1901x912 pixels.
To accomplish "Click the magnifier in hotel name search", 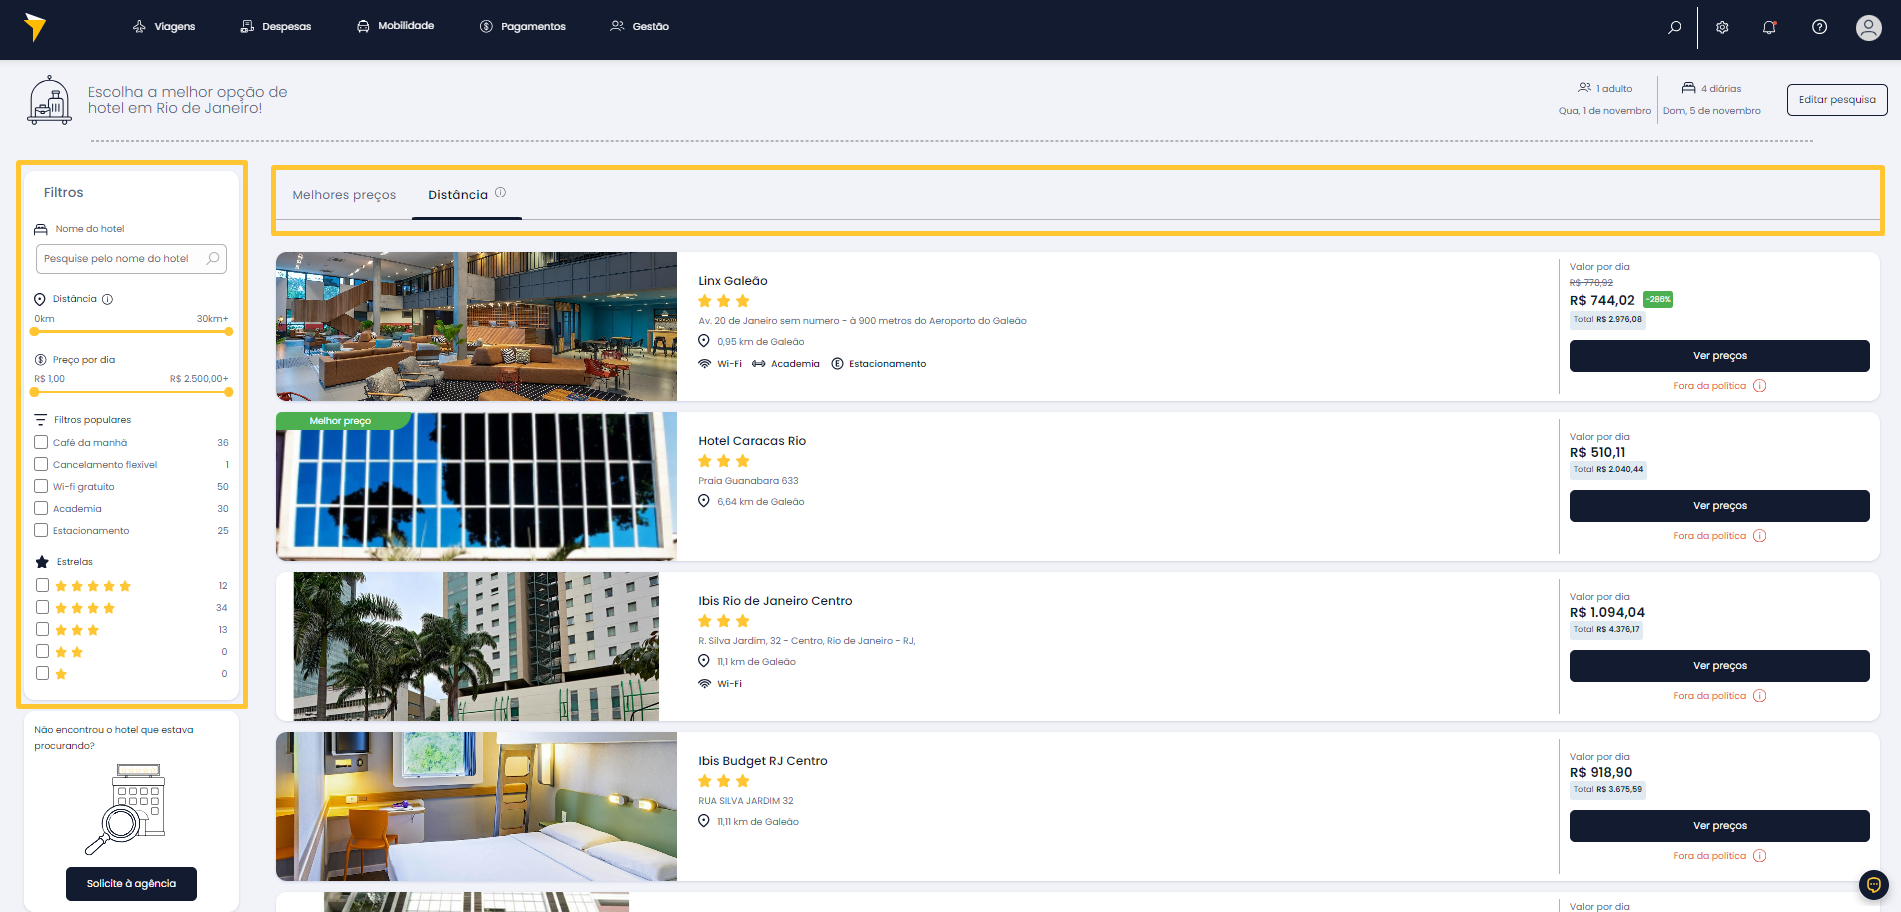I will 213,258.
